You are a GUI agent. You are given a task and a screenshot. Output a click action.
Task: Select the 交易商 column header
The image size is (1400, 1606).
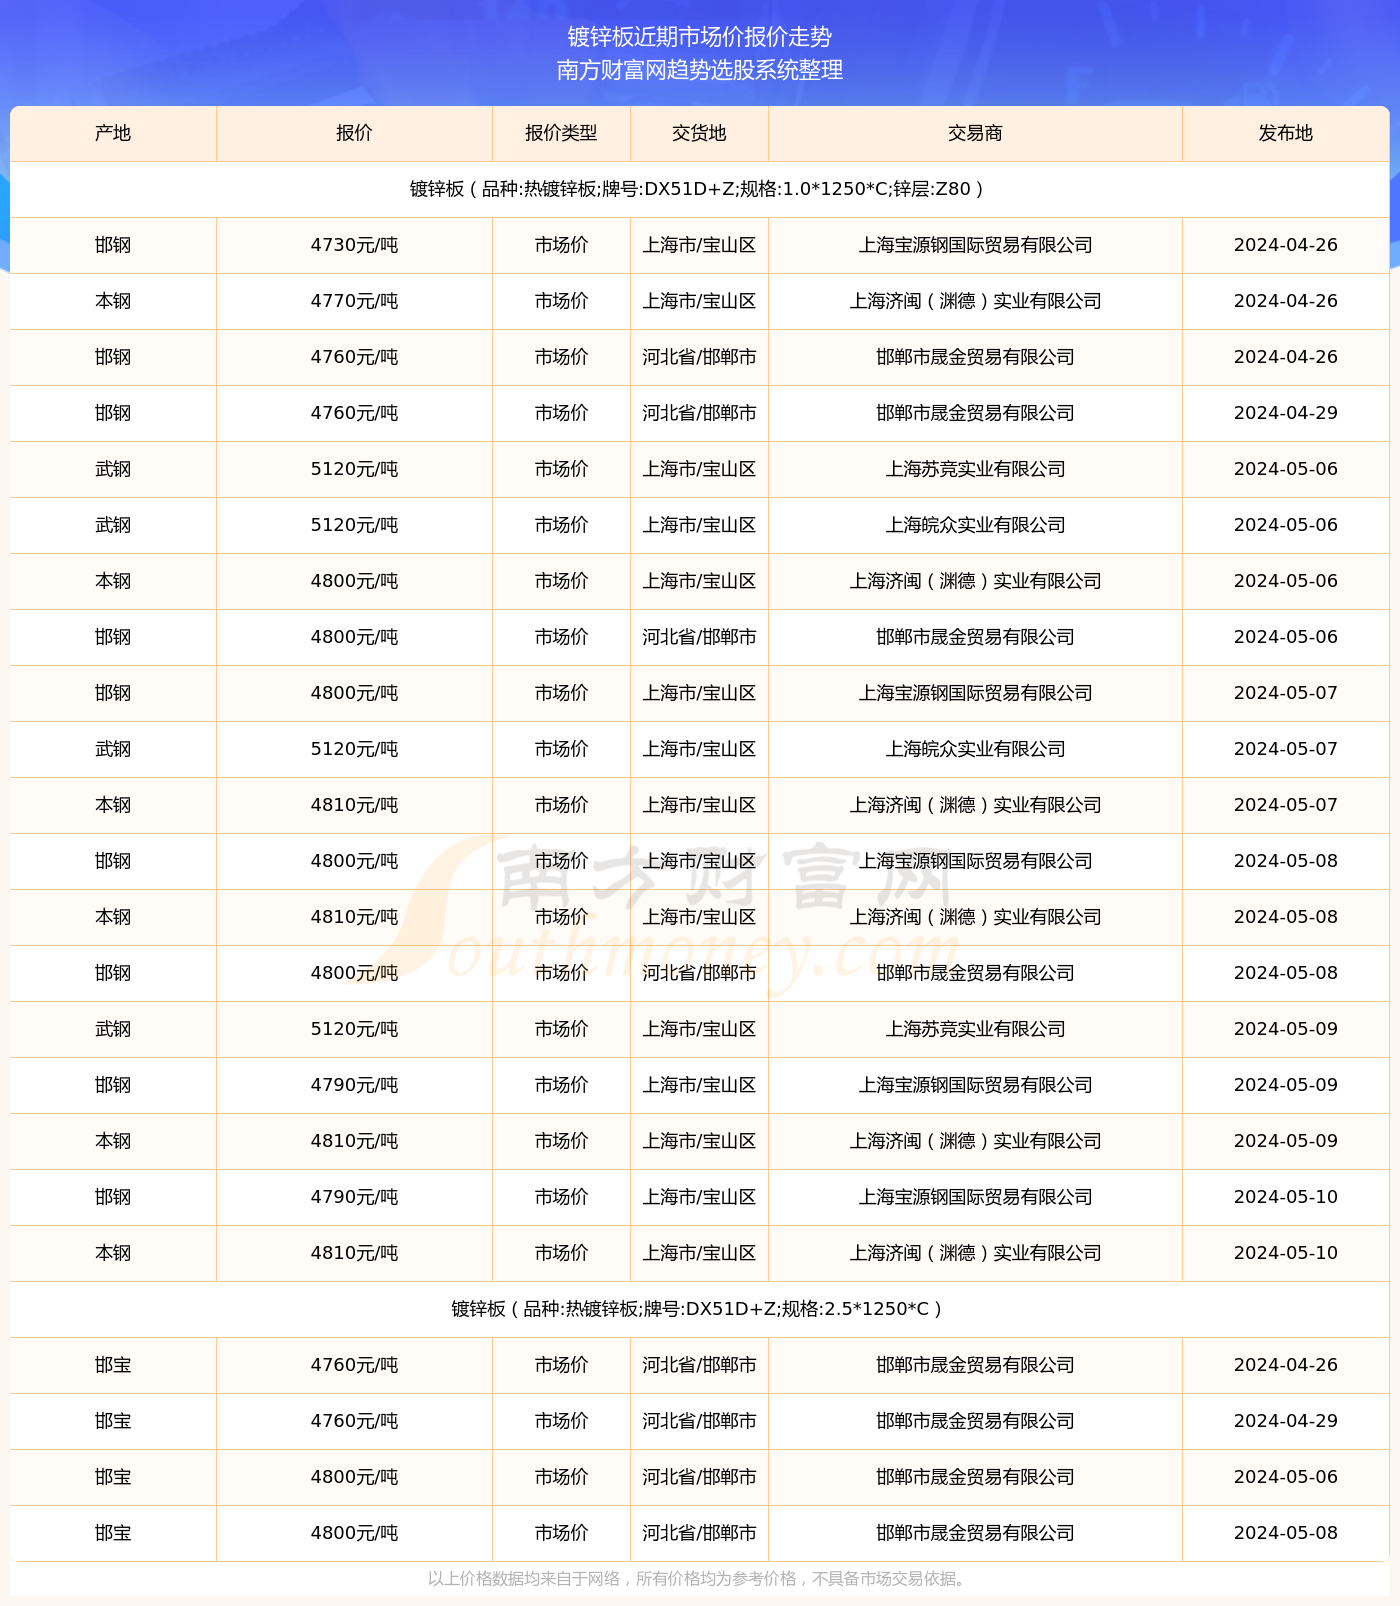[x=975, y=133]
